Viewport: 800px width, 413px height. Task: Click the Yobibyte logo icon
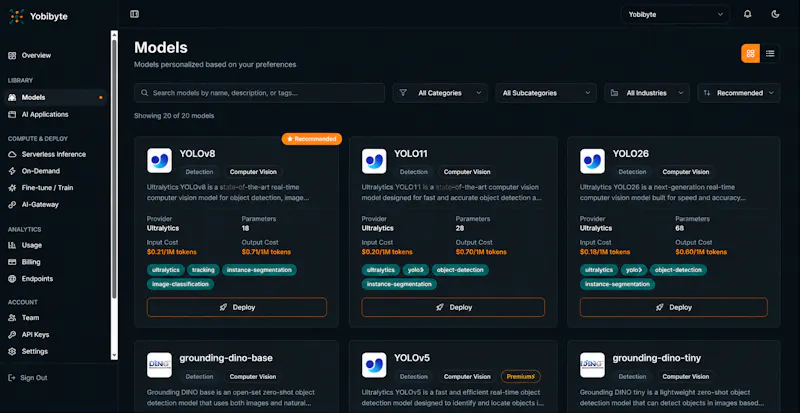(x=16, y=16)
